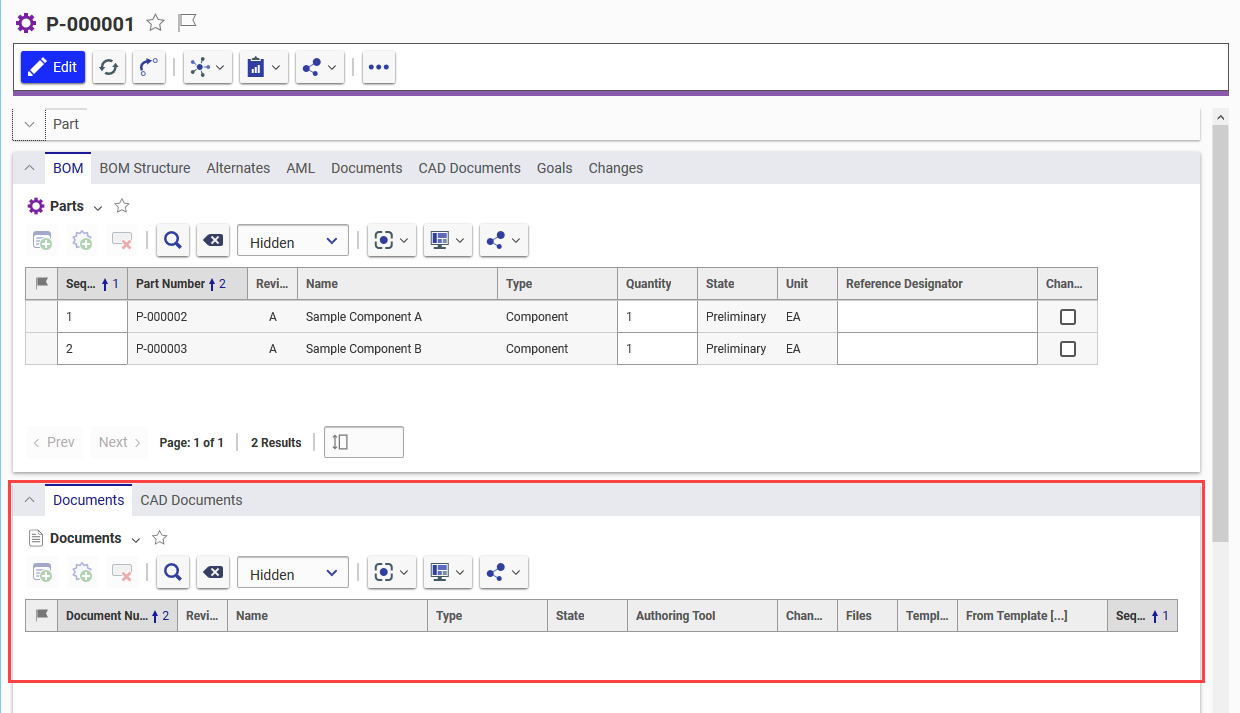Open the CAD Documents tab in upper tab bar
The width and height of the screenshot is (1240, 713).
coord(469,168)
